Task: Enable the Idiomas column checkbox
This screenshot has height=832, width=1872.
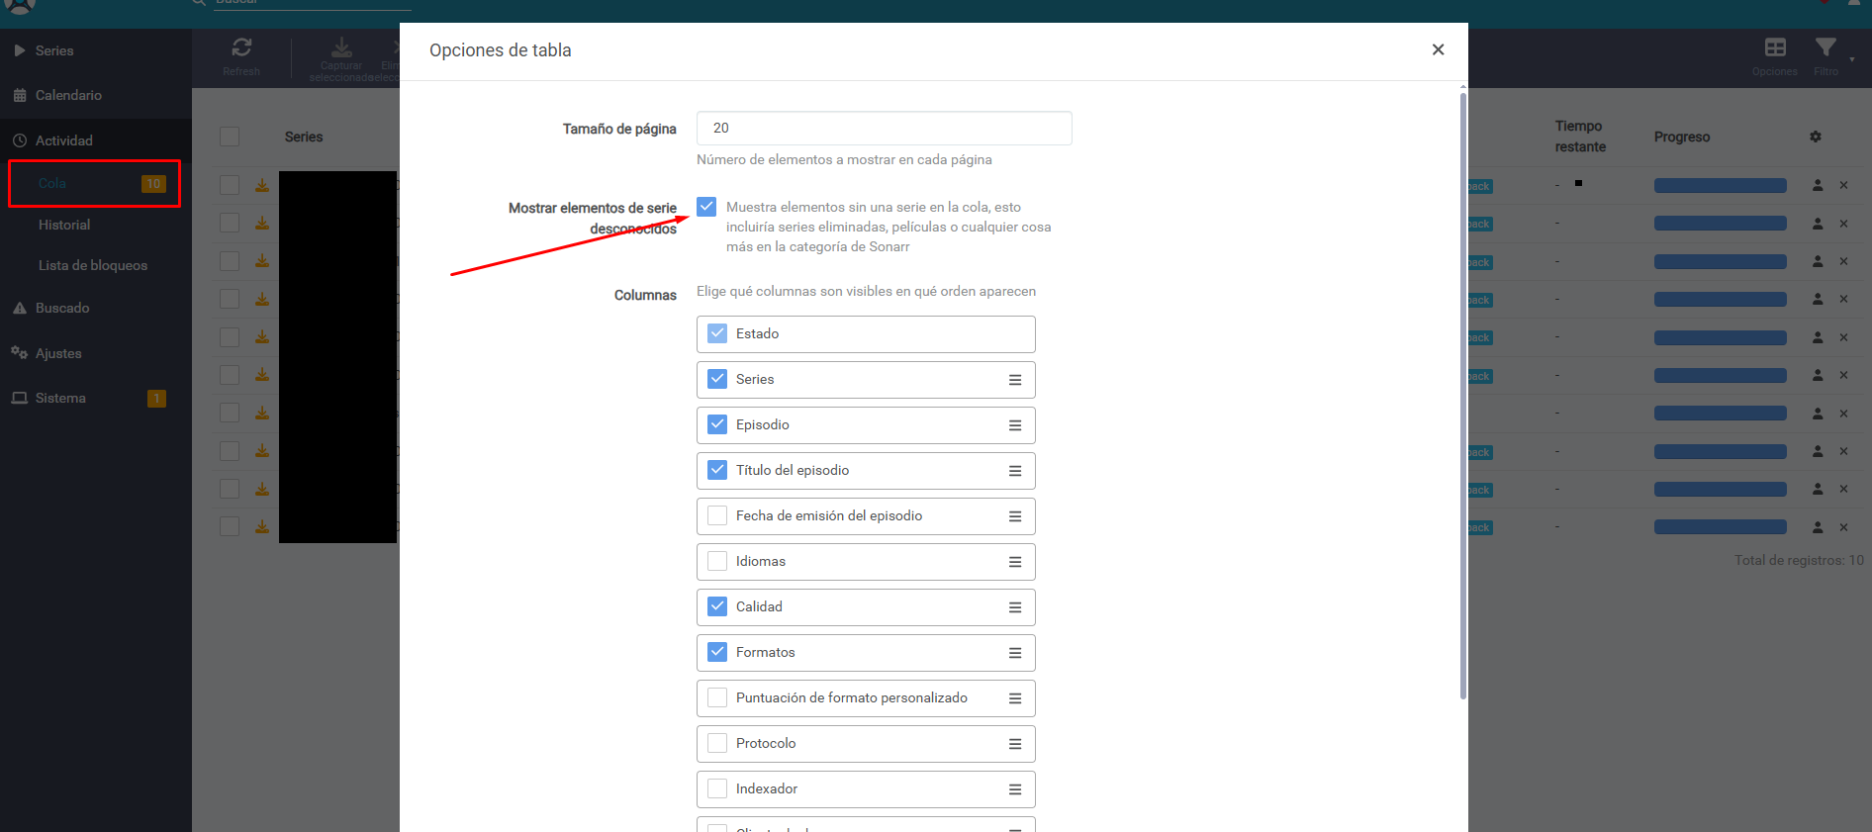Action: [717, 561]
